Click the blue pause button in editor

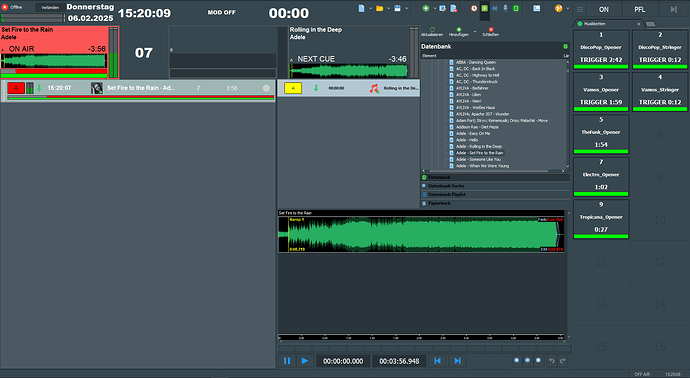pos(287,361)
